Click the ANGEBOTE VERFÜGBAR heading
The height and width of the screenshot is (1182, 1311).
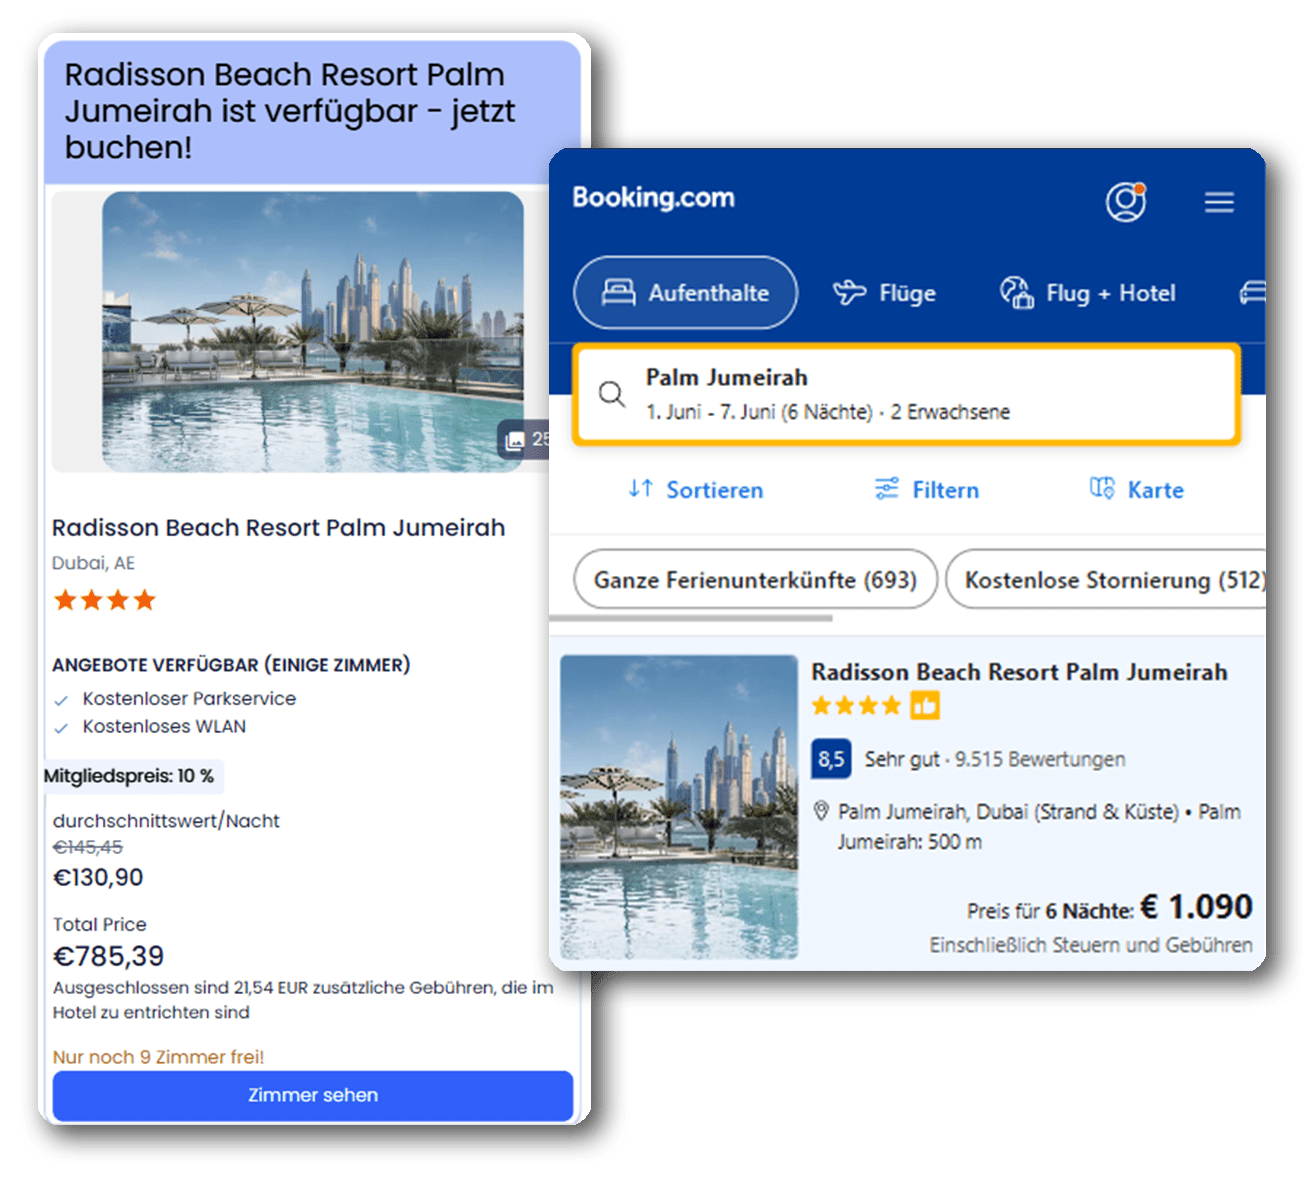pyautogui.click(x=231, y=664)
